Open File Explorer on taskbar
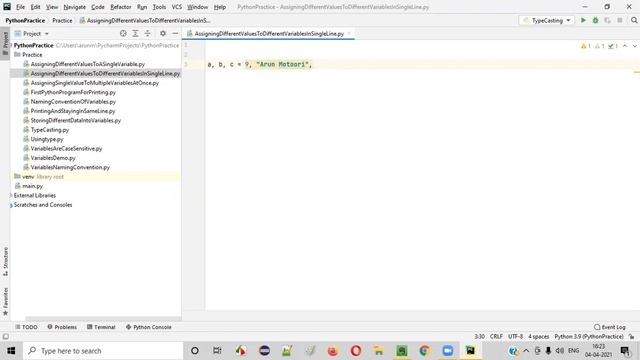This screenshot has width=640, height=360. pyautogui.click(x=378, y=351)
